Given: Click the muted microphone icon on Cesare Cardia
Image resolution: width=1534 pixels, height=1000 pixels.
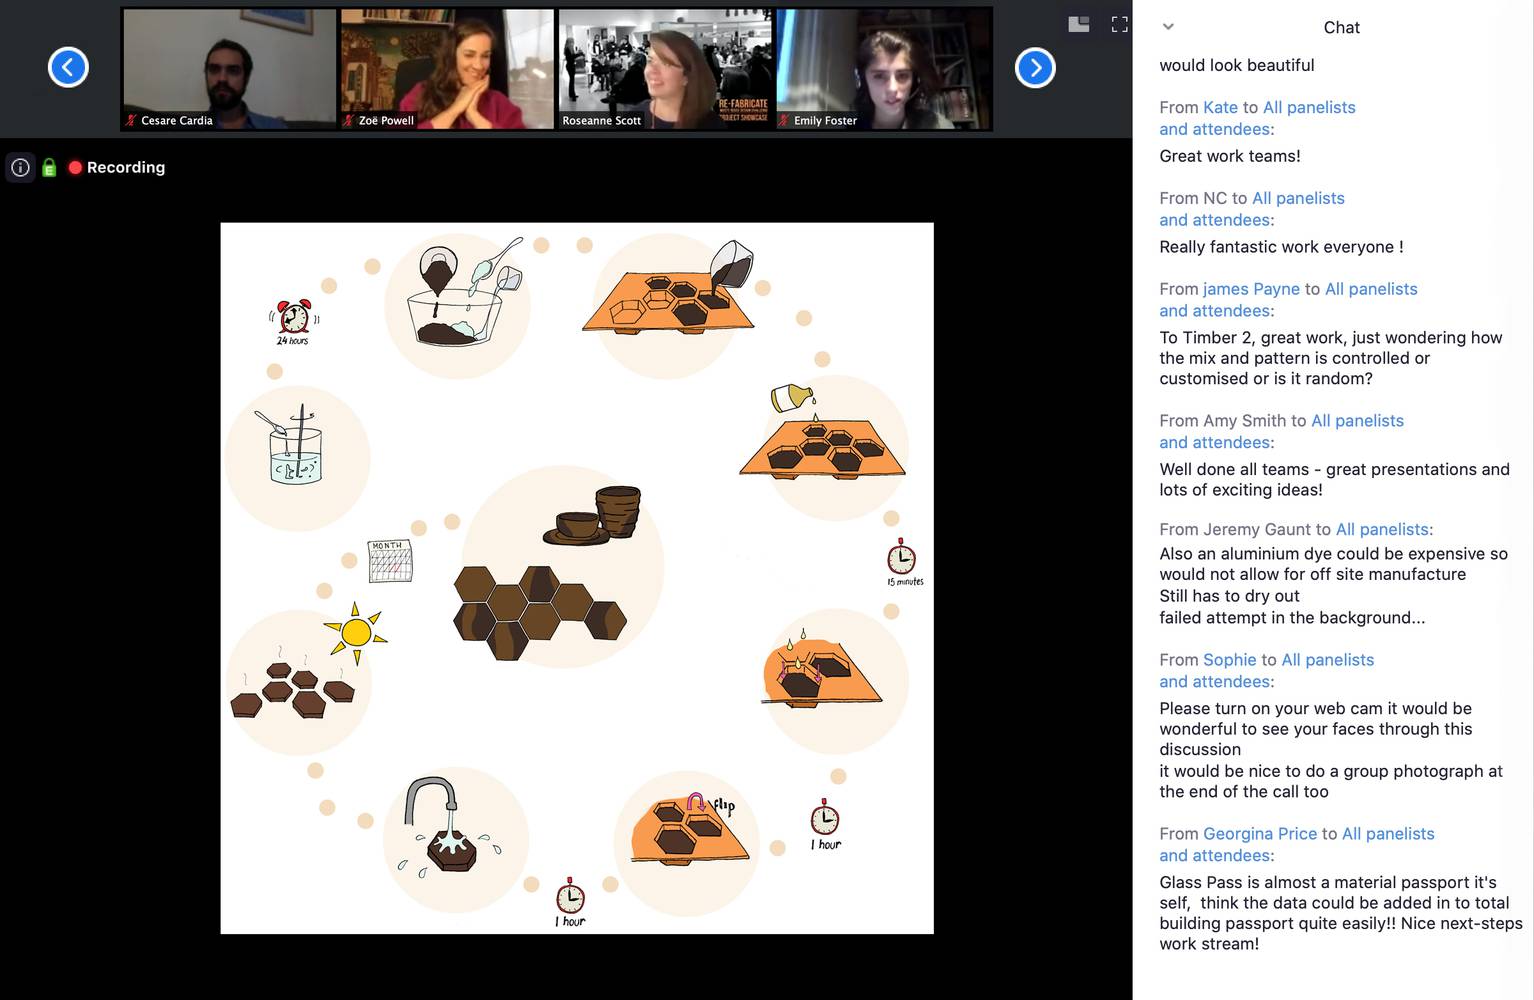Looking at the screenshot, I should [x=131, y=121].
